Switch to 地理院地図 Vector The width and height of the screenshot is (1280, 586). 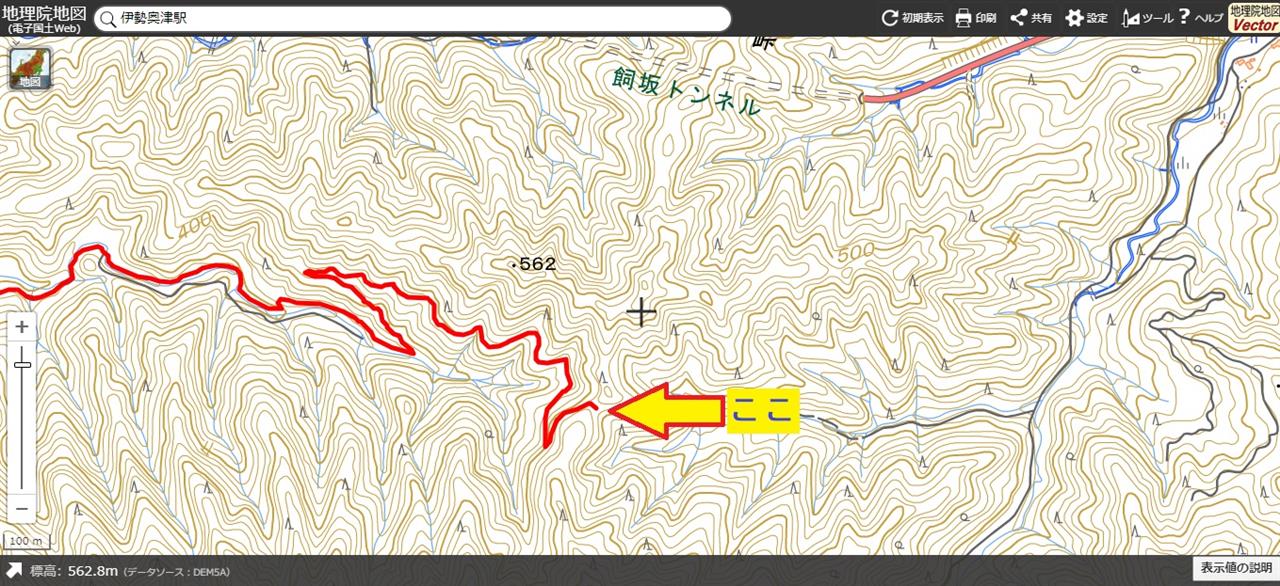click(1253, 18)
